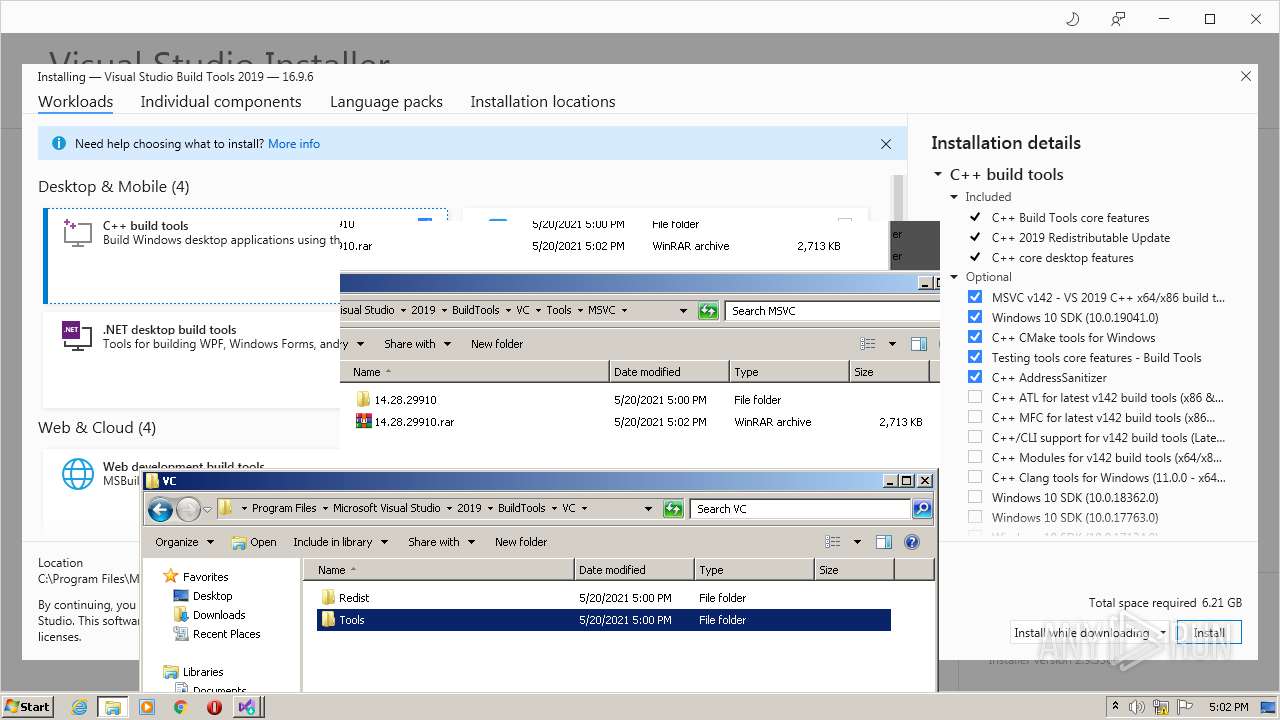The width and height of the screenshot is (1280, 720).
Task: Click the night mode moon icon in title bar
Action: click(x=1073, y=19)
